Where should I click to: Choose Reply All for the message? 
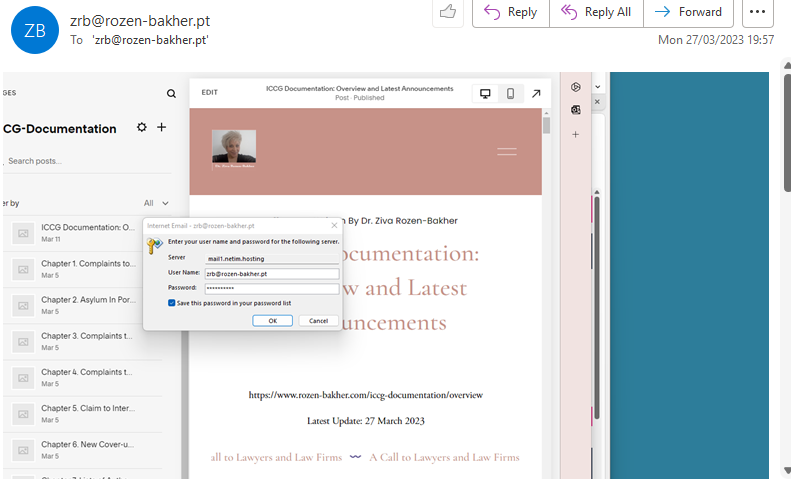[596, 12]
